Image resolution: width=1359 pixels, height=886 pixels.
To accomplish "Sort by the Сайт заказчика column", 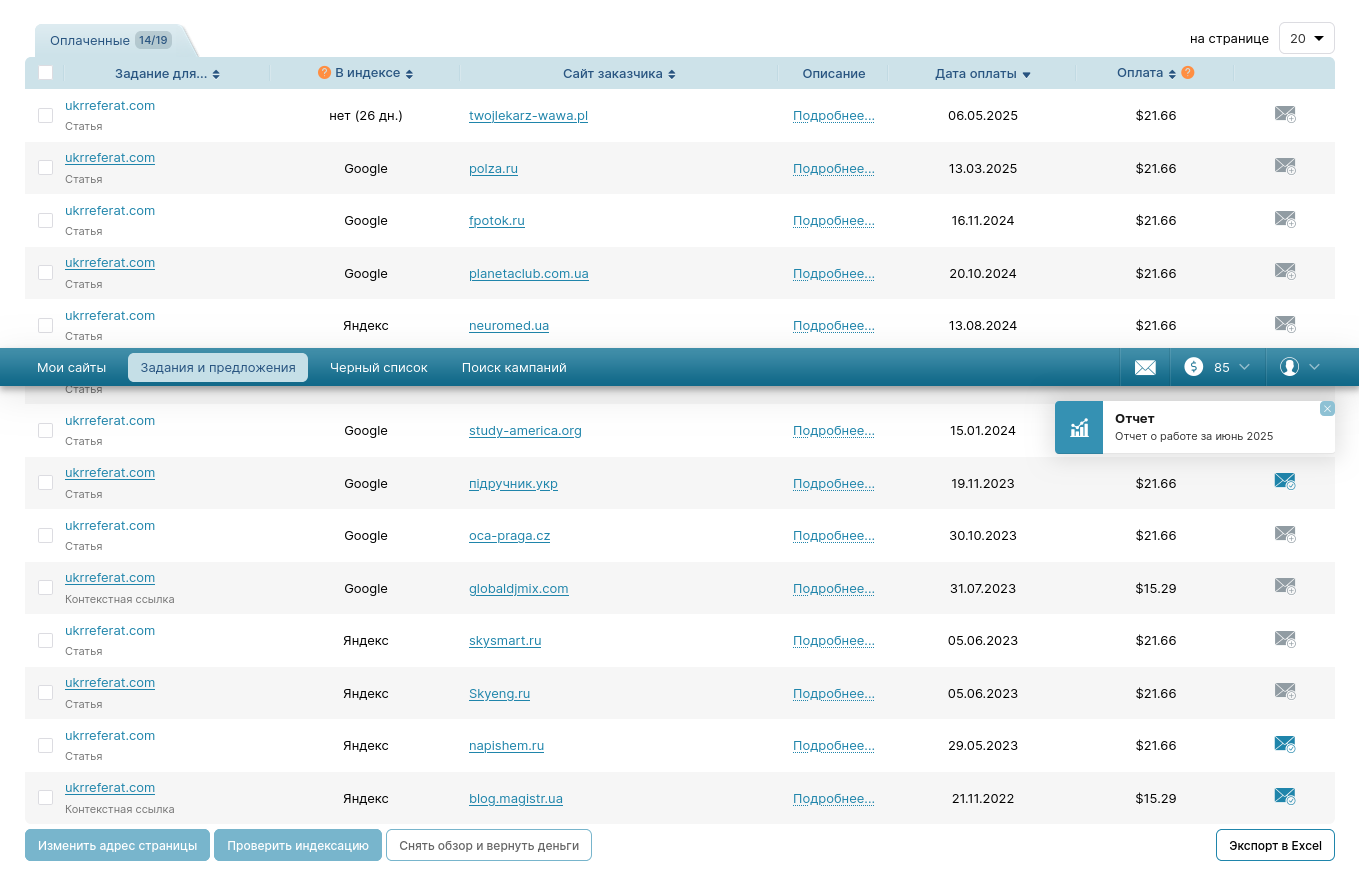I will 619,74.
